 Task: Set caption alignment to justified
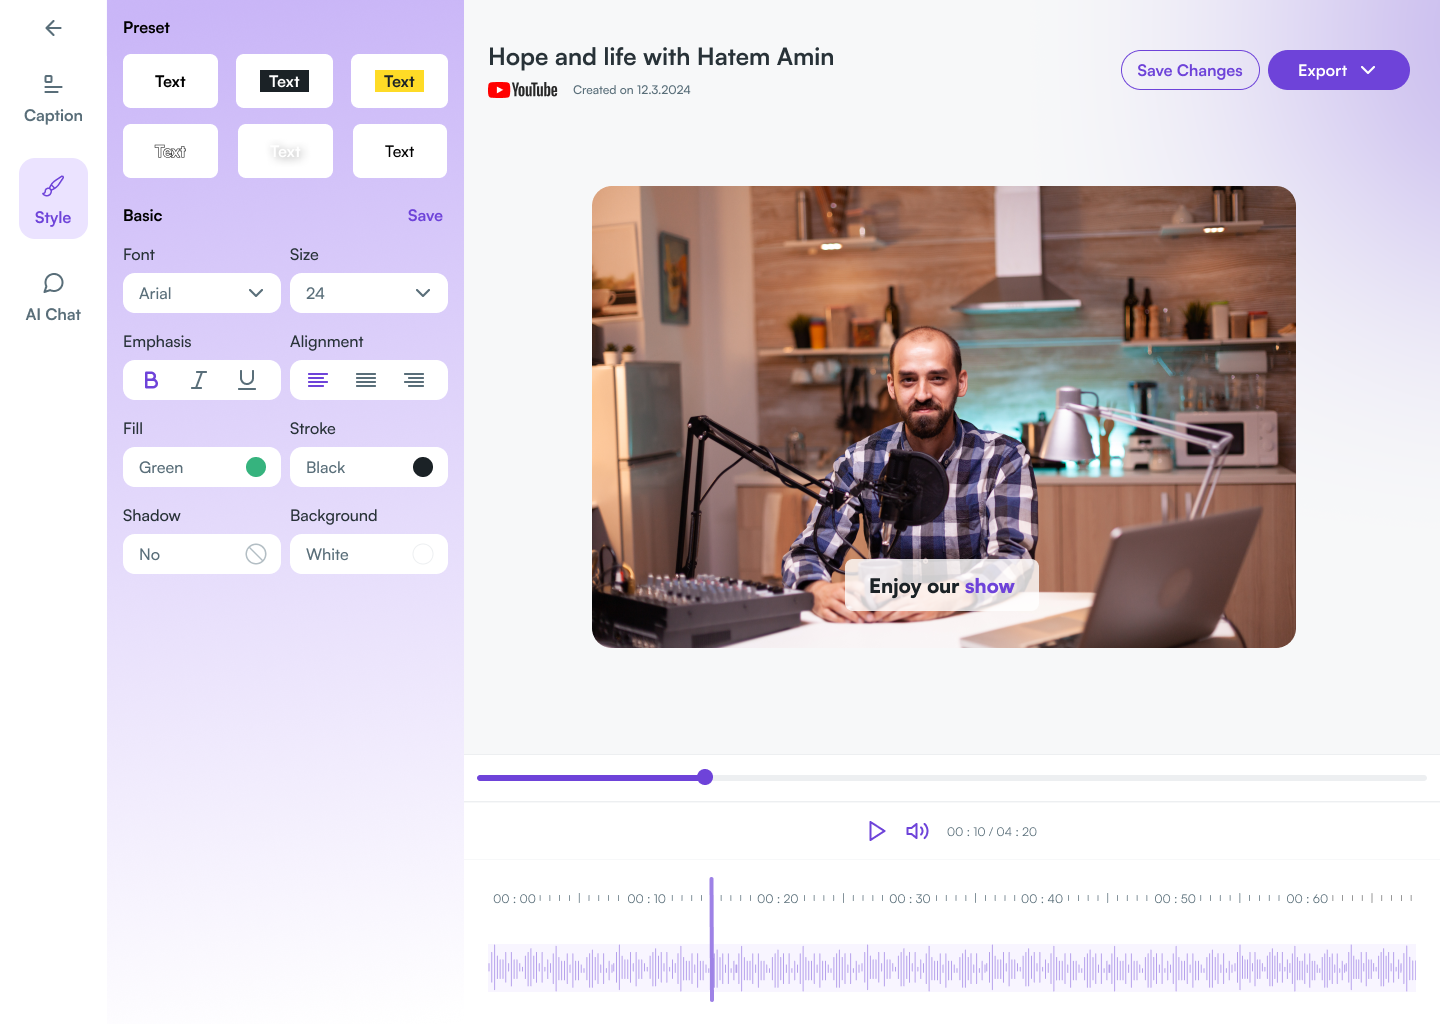pos(366,380)
